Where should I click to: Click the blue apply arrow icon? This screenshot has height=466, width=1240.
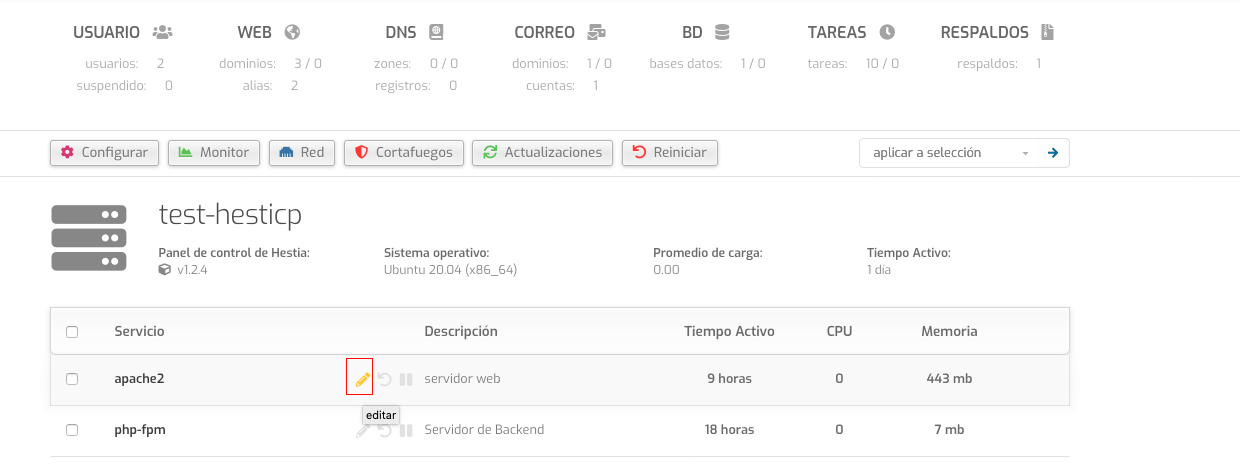pos(1052,153)
